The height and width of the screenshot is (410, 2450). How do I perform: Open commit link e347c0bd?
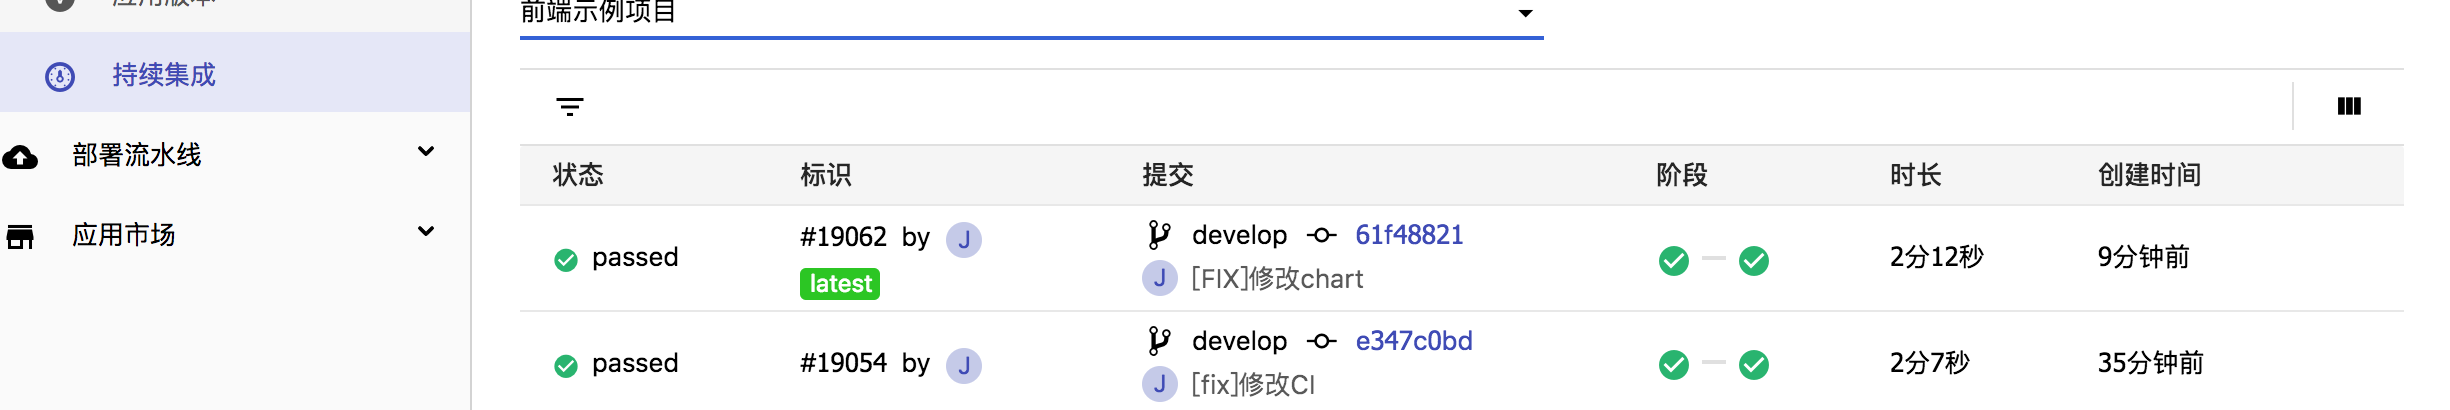[x=1414, y=341]
